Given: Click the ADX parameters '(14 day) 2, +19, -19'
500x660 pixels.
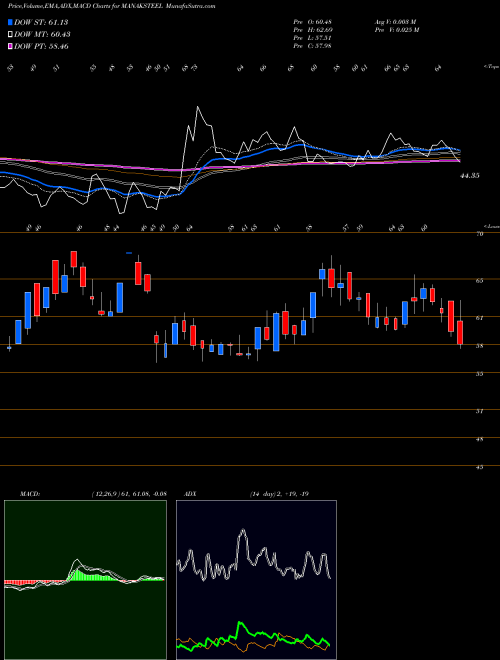Looking at the screenshot, I should (279, 494).
